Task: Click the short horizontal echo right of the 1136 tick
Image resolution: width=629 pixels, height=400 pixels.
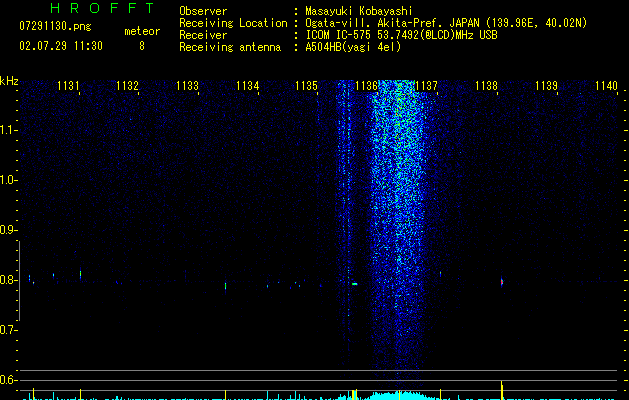Action: [x=355, y=284]
